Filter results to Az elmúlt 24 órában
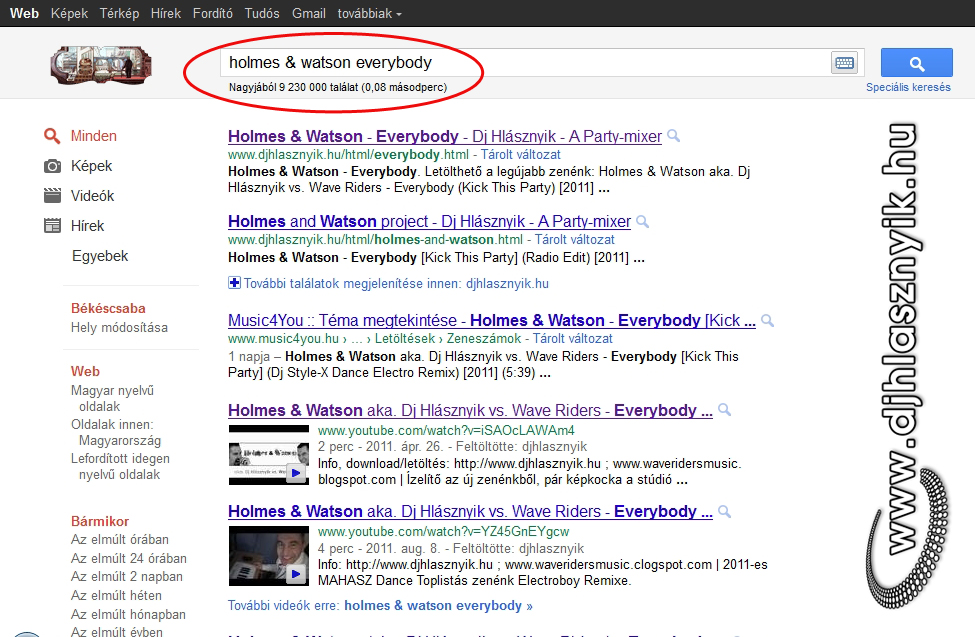The height and width of the screenshot is (637, 975). click(129, 559)
